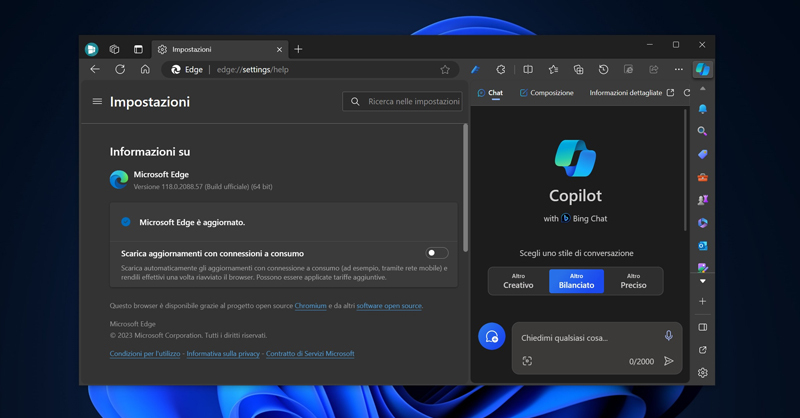Viewport: 800px width, 418px height.
Task: Add page to favorites star icon
Action: (445, 70)
